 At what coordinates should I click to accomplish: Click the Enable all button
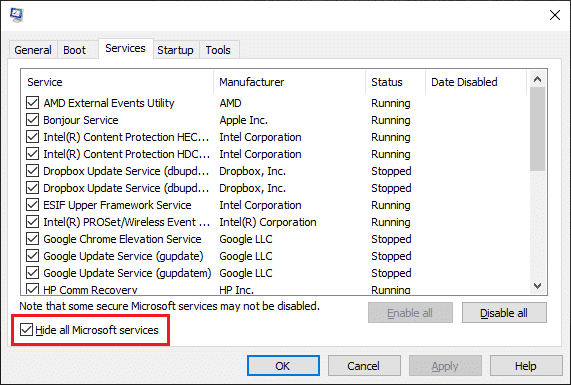coord(410,313)
